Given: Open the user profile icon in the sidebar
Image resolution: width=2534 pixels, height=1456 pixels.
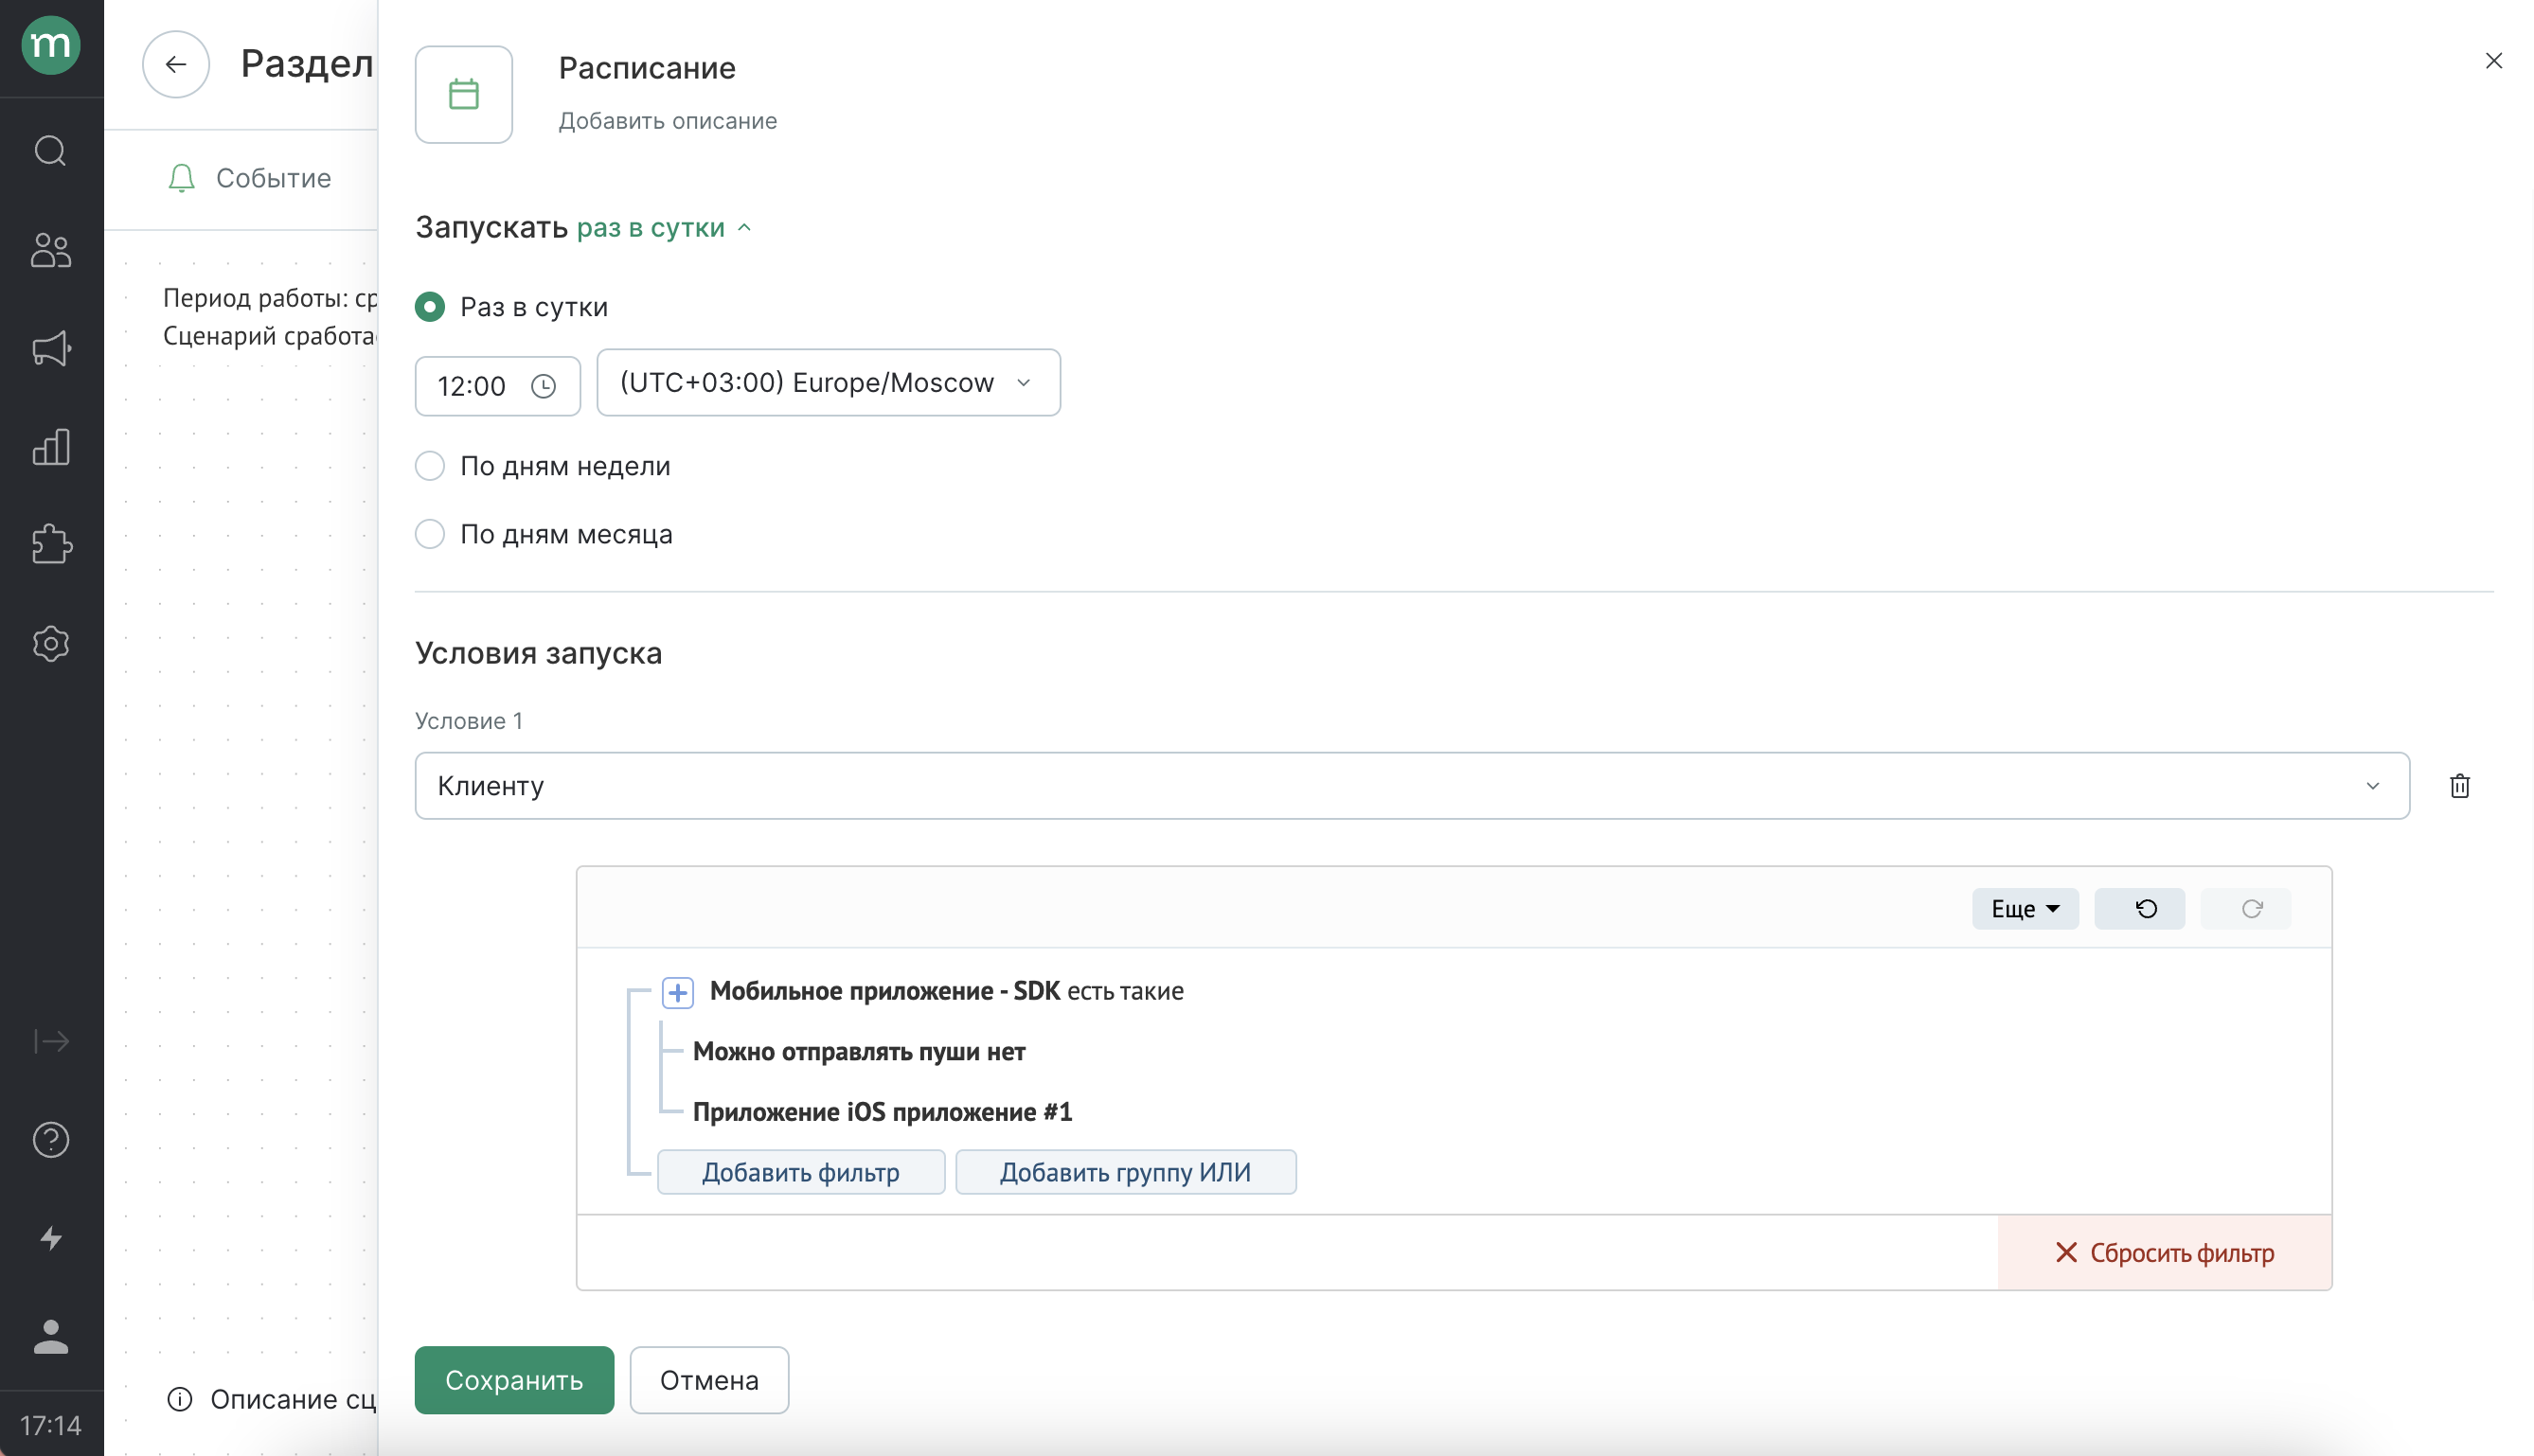Looking at the screenshot, I should point(51,1336).
